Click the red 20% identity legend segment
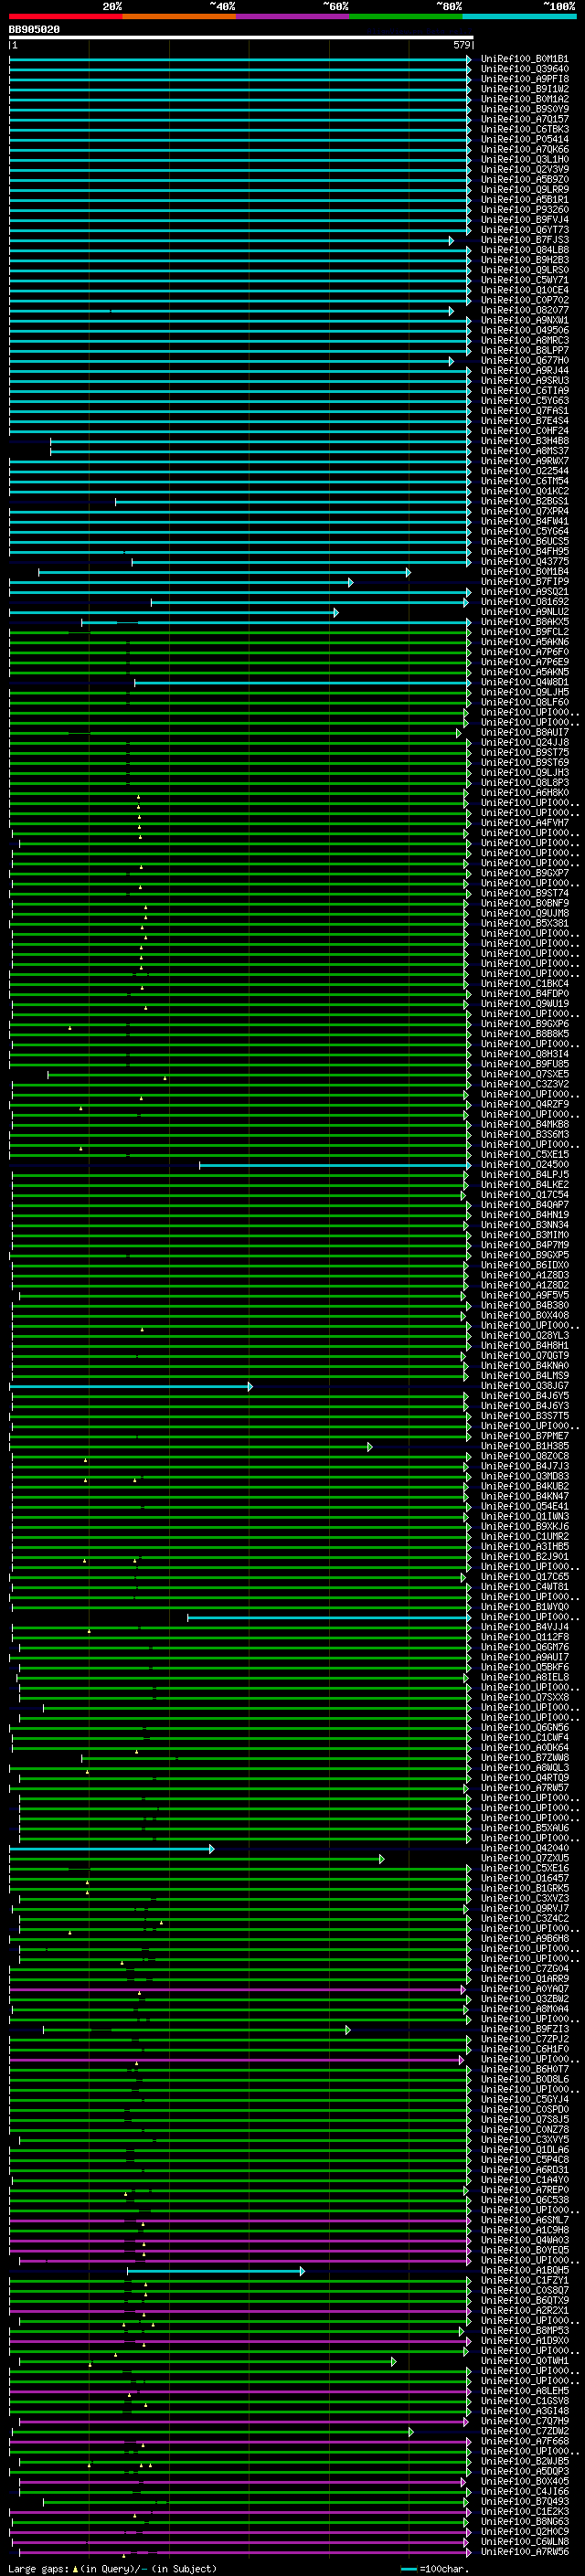Viewport: 585px width, 2576px height. coord(65,16)
